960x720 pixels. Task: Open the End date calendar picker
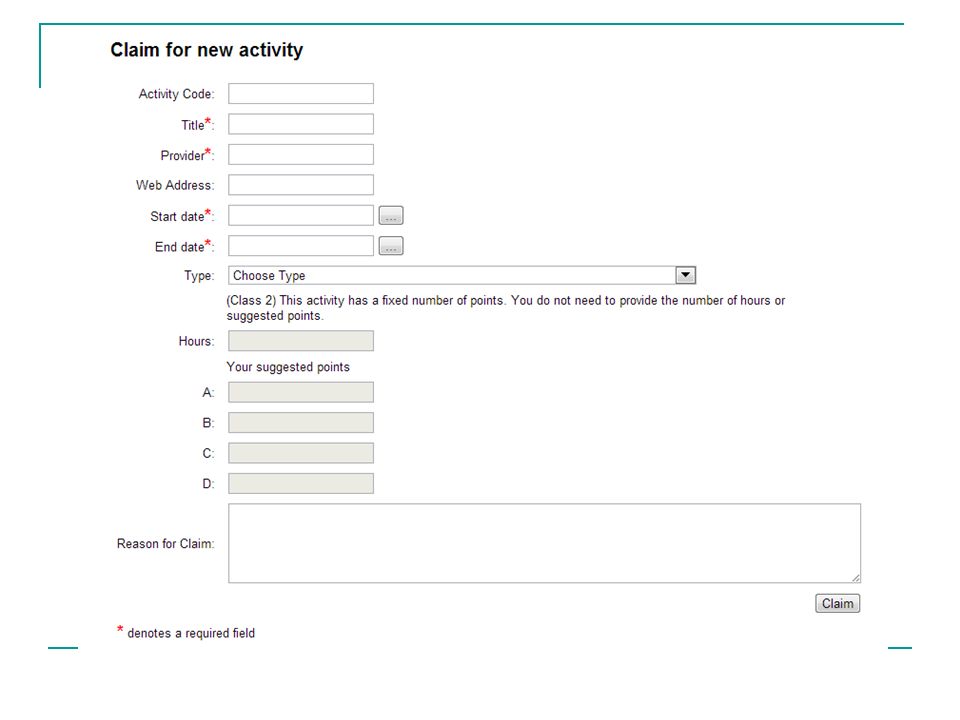coord(391,246)
